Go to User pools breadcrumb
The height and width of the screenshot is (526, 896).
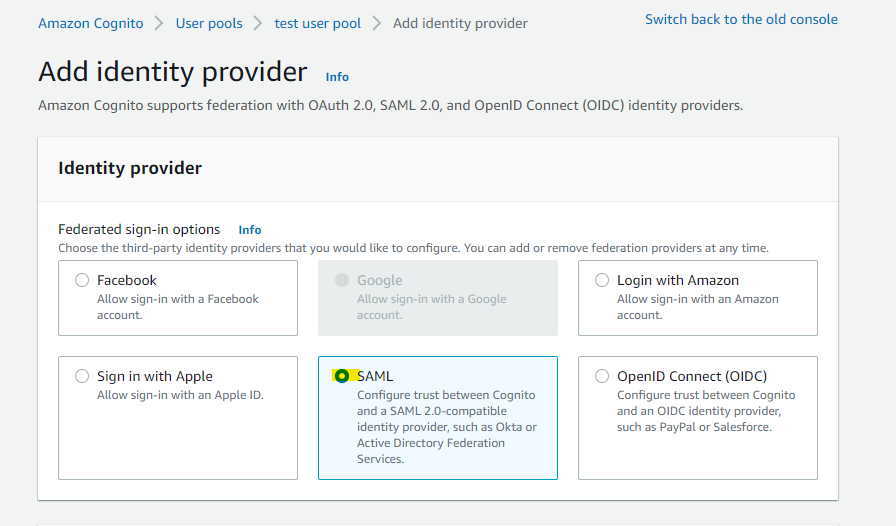209,23
